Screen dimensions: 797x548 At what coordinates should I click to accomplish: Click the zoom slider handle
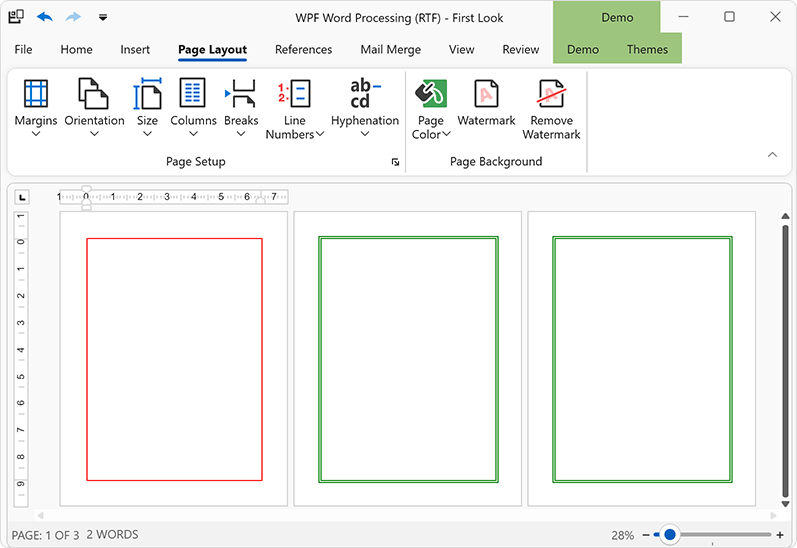tap(670, 535)
